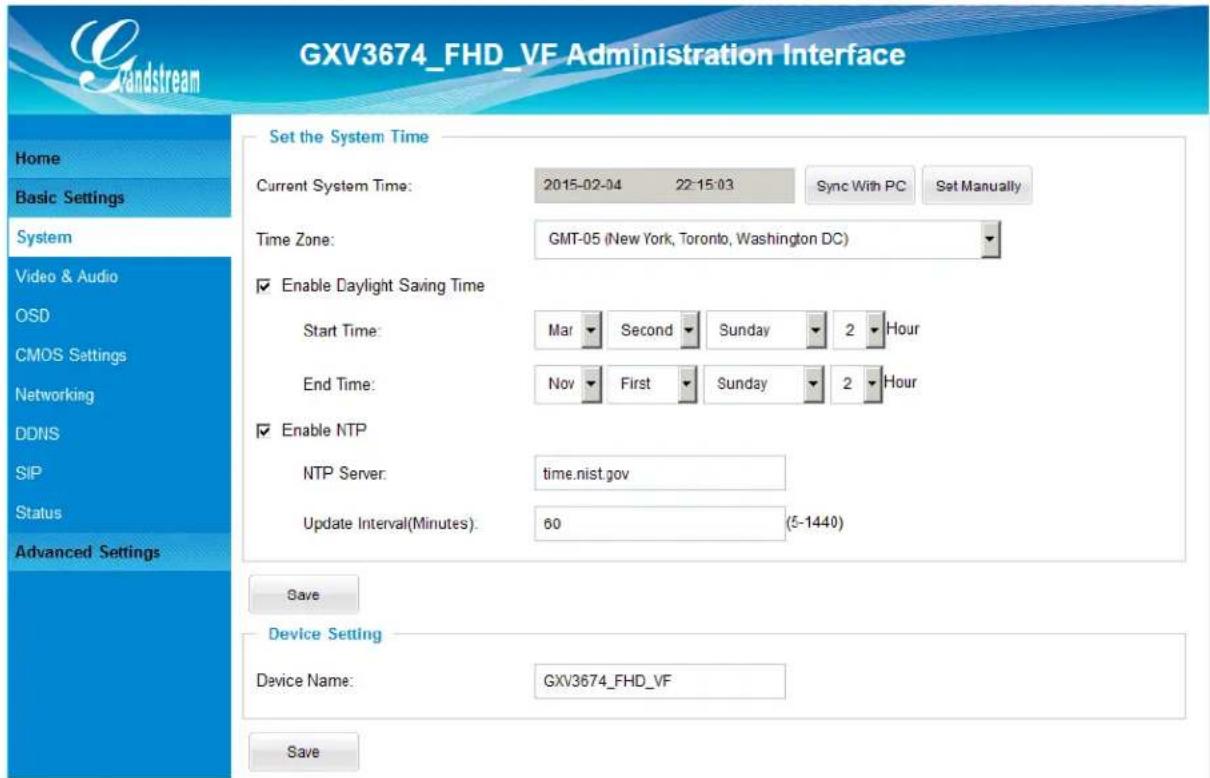This screenshot has width=1210, height=778.
Task: Click Sync With PC button
Action: click(x=860, y=186)
